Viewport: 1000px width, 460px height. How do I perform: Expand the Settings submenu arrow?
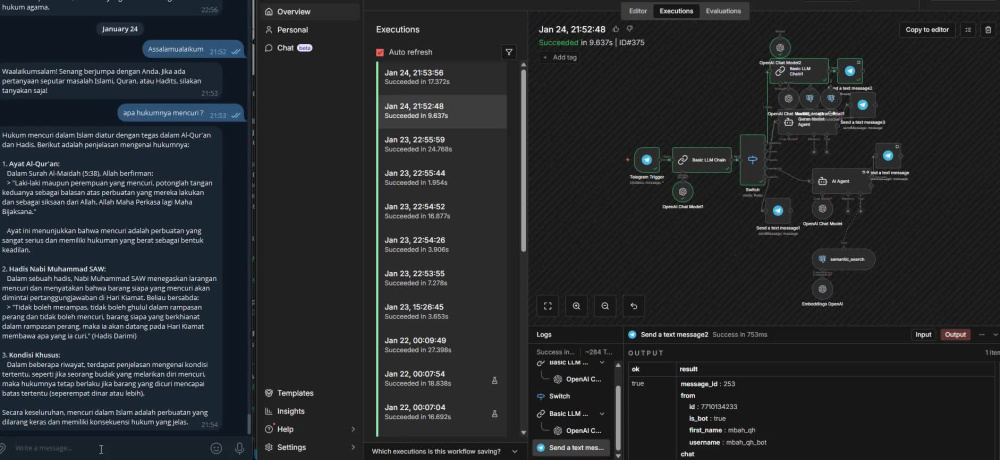(353, 447)
